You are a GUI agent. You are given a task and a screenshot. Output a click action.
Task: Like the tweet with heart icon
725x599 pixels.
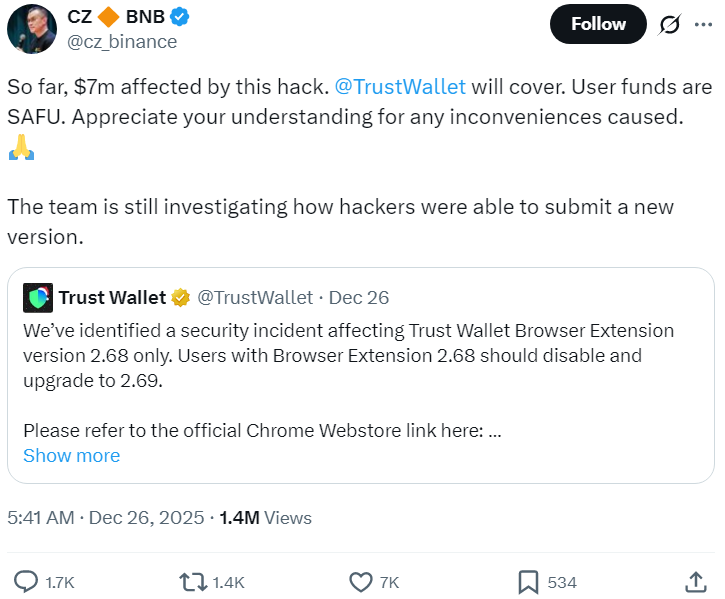pos(361,581)
